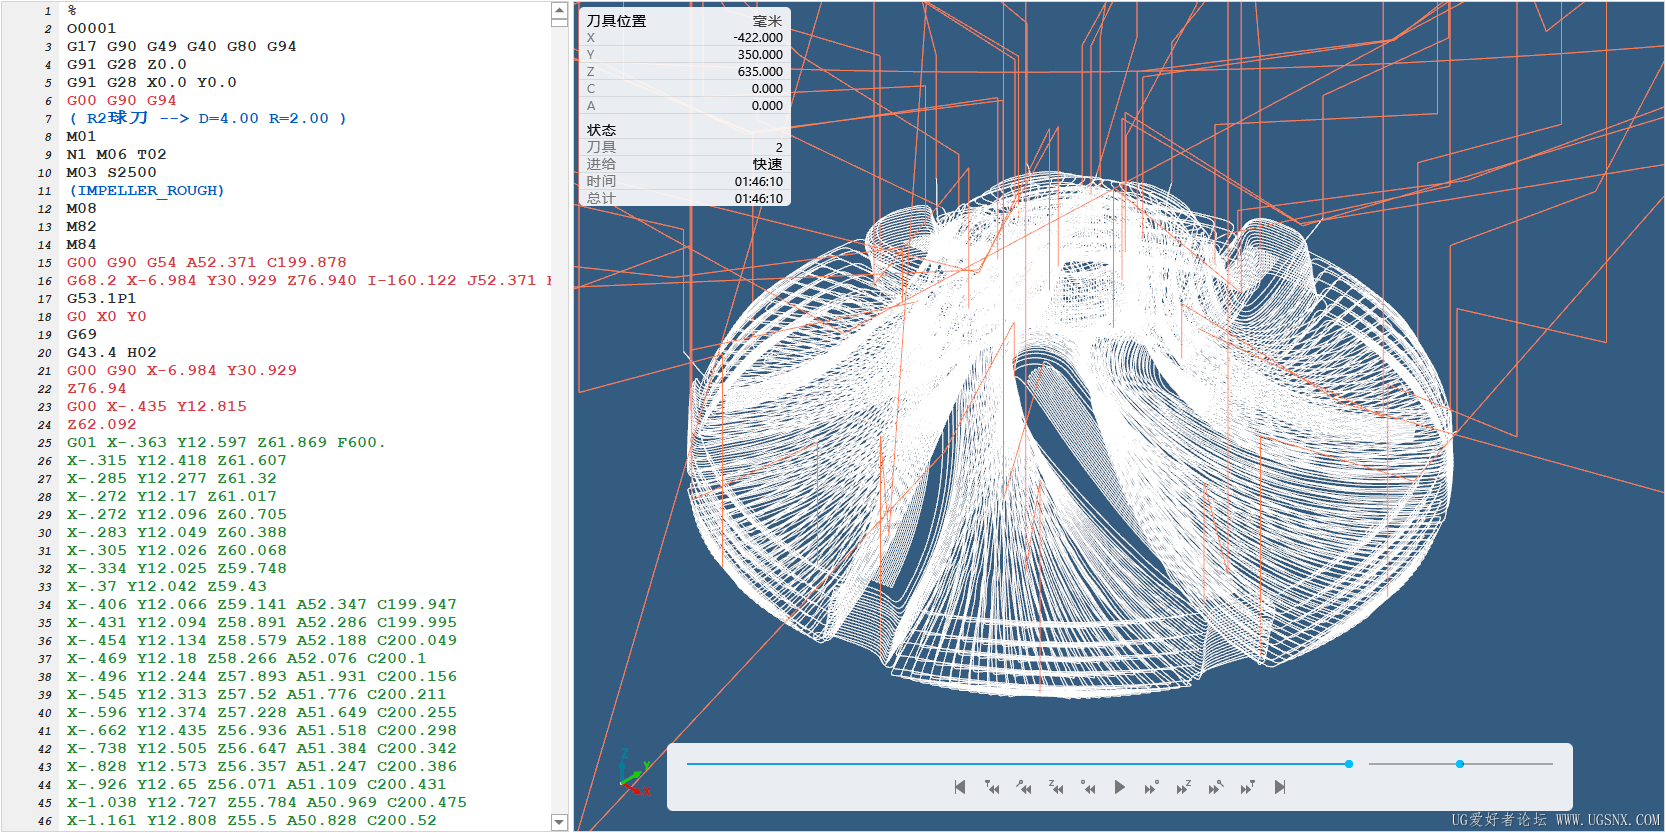
Task: Click line number 46 in gutter
Action: pyautogui.click(x=45, y=821)
